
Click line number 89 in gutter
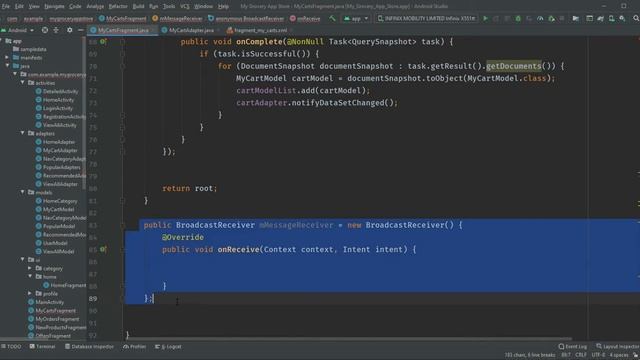[93, 298]
